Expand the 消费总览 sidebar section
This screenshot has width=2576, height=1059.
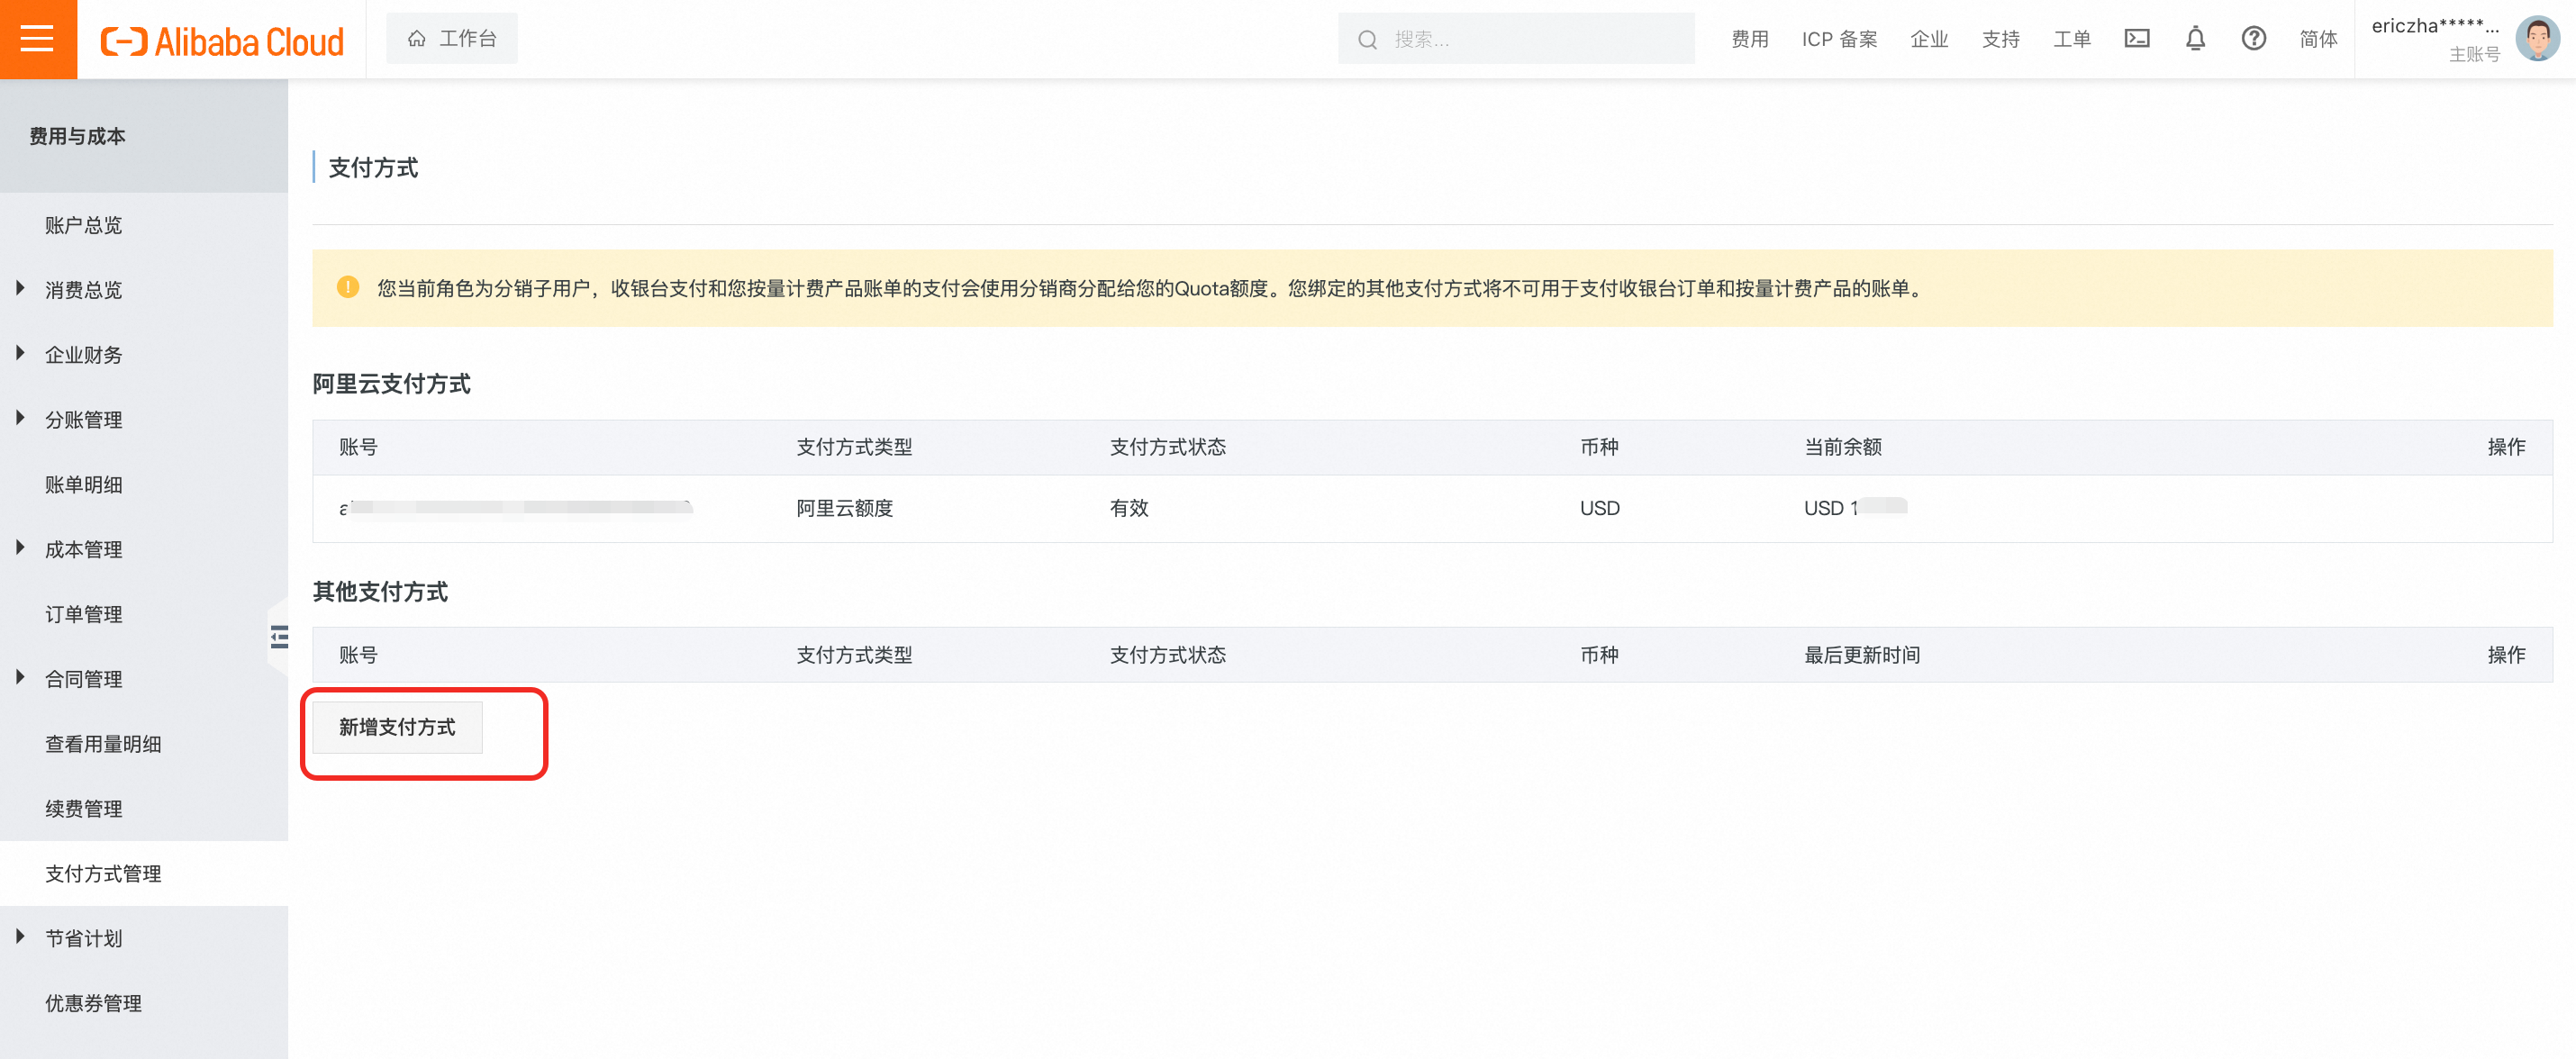pyautogui.click(x=83, y=290)
